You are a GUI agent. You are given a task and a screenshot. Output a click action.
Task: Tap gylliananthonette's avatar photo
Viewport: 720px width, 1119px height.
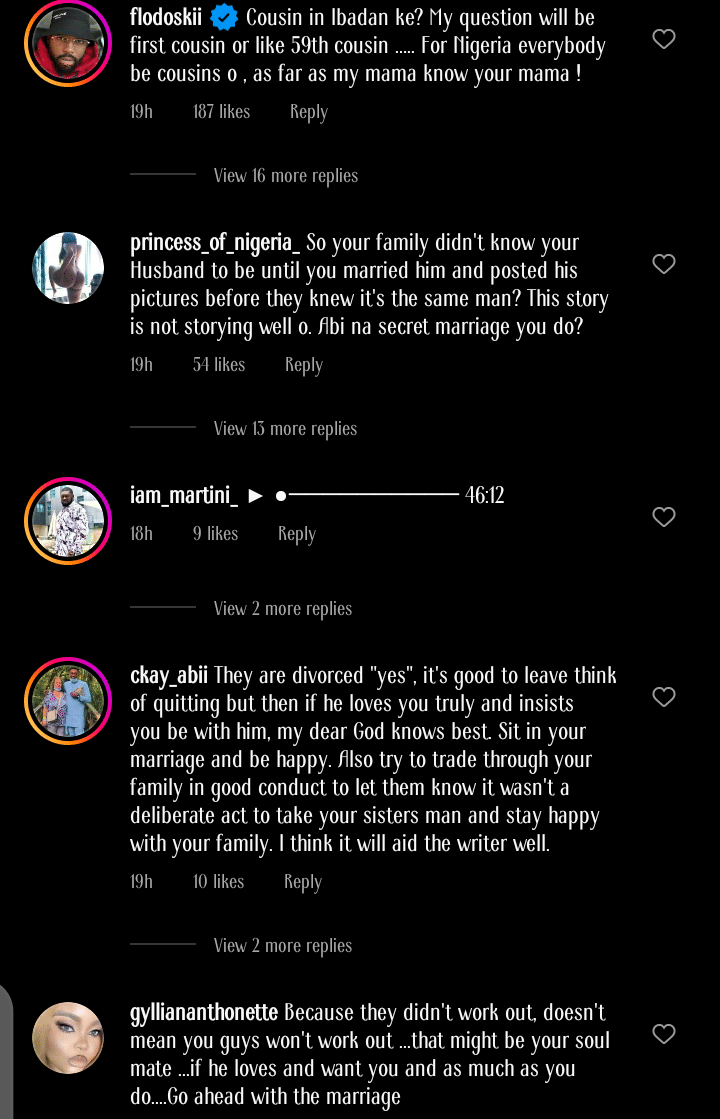click(68, 1037)
